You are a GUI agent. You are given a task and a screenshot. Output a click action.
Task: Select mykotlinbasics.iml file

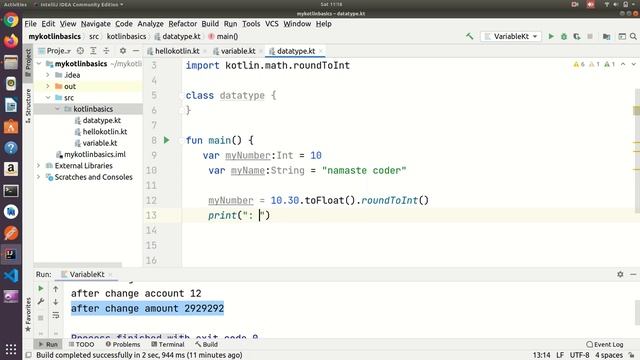[x=95, y=155]
